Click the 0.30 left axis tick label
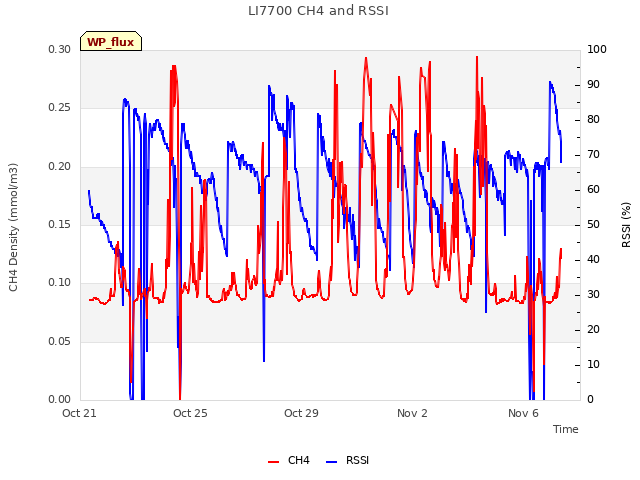Viewport: 640px width, 480px height. [60, 49]
